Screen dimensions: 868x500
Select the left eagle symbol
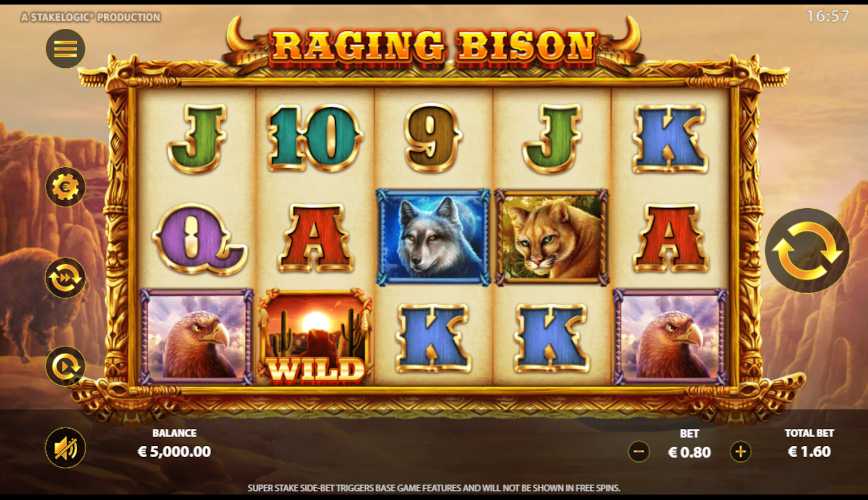[x=196, y=337]
